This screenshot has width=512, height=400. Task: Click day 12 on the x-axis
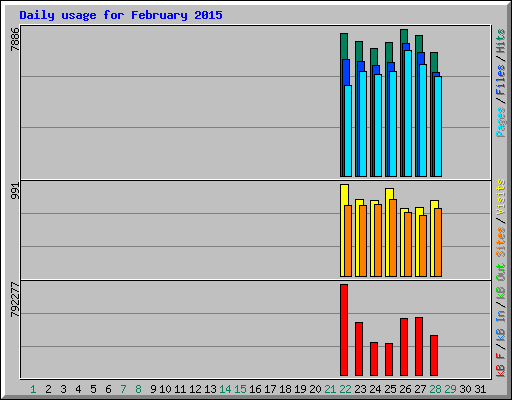coord(195,389)
